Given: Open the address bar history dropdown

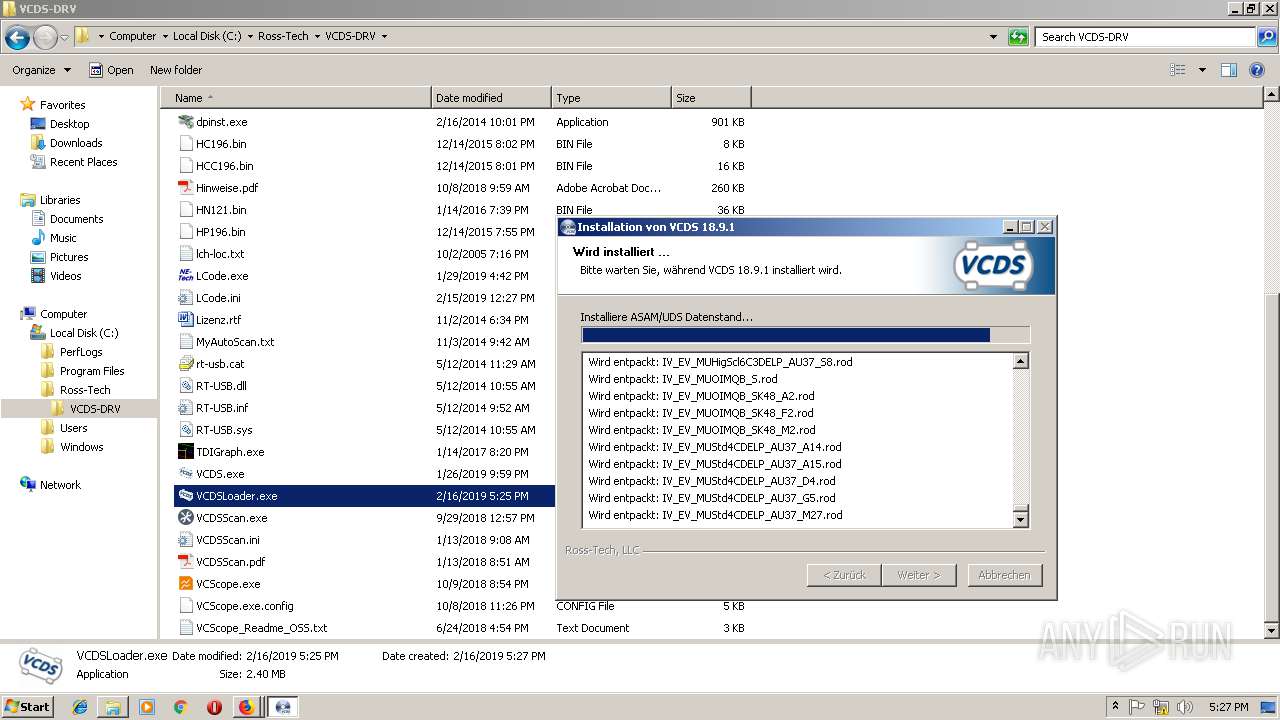Looking at the screenshot, I should 993,37.
